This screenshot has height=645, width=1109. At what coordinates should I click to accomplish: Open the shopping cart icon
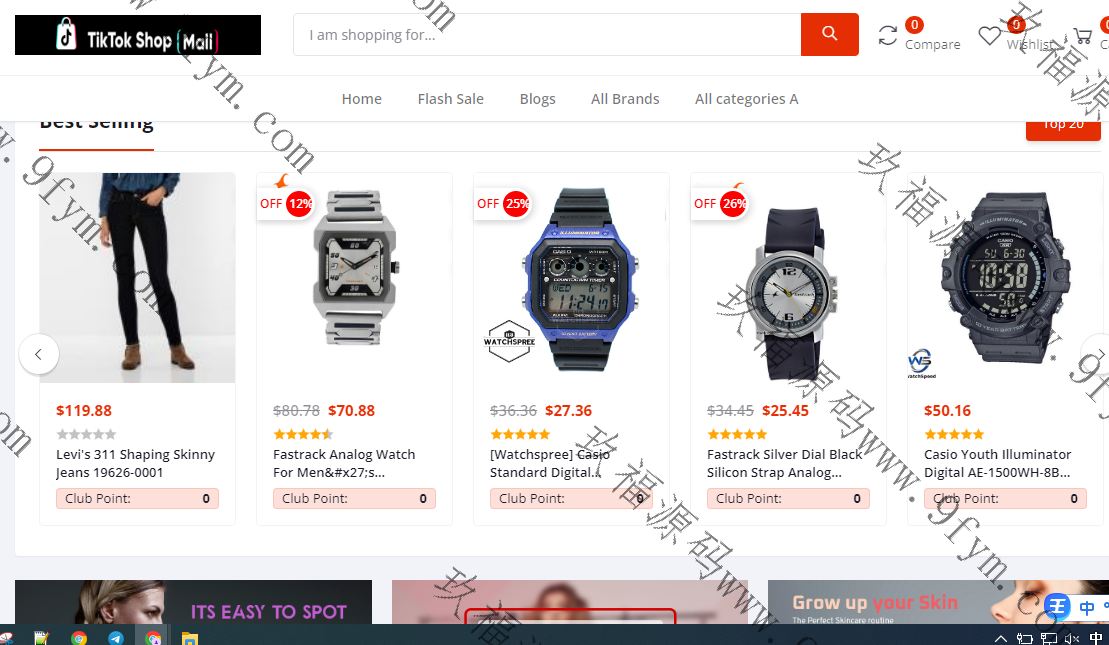1082,35
